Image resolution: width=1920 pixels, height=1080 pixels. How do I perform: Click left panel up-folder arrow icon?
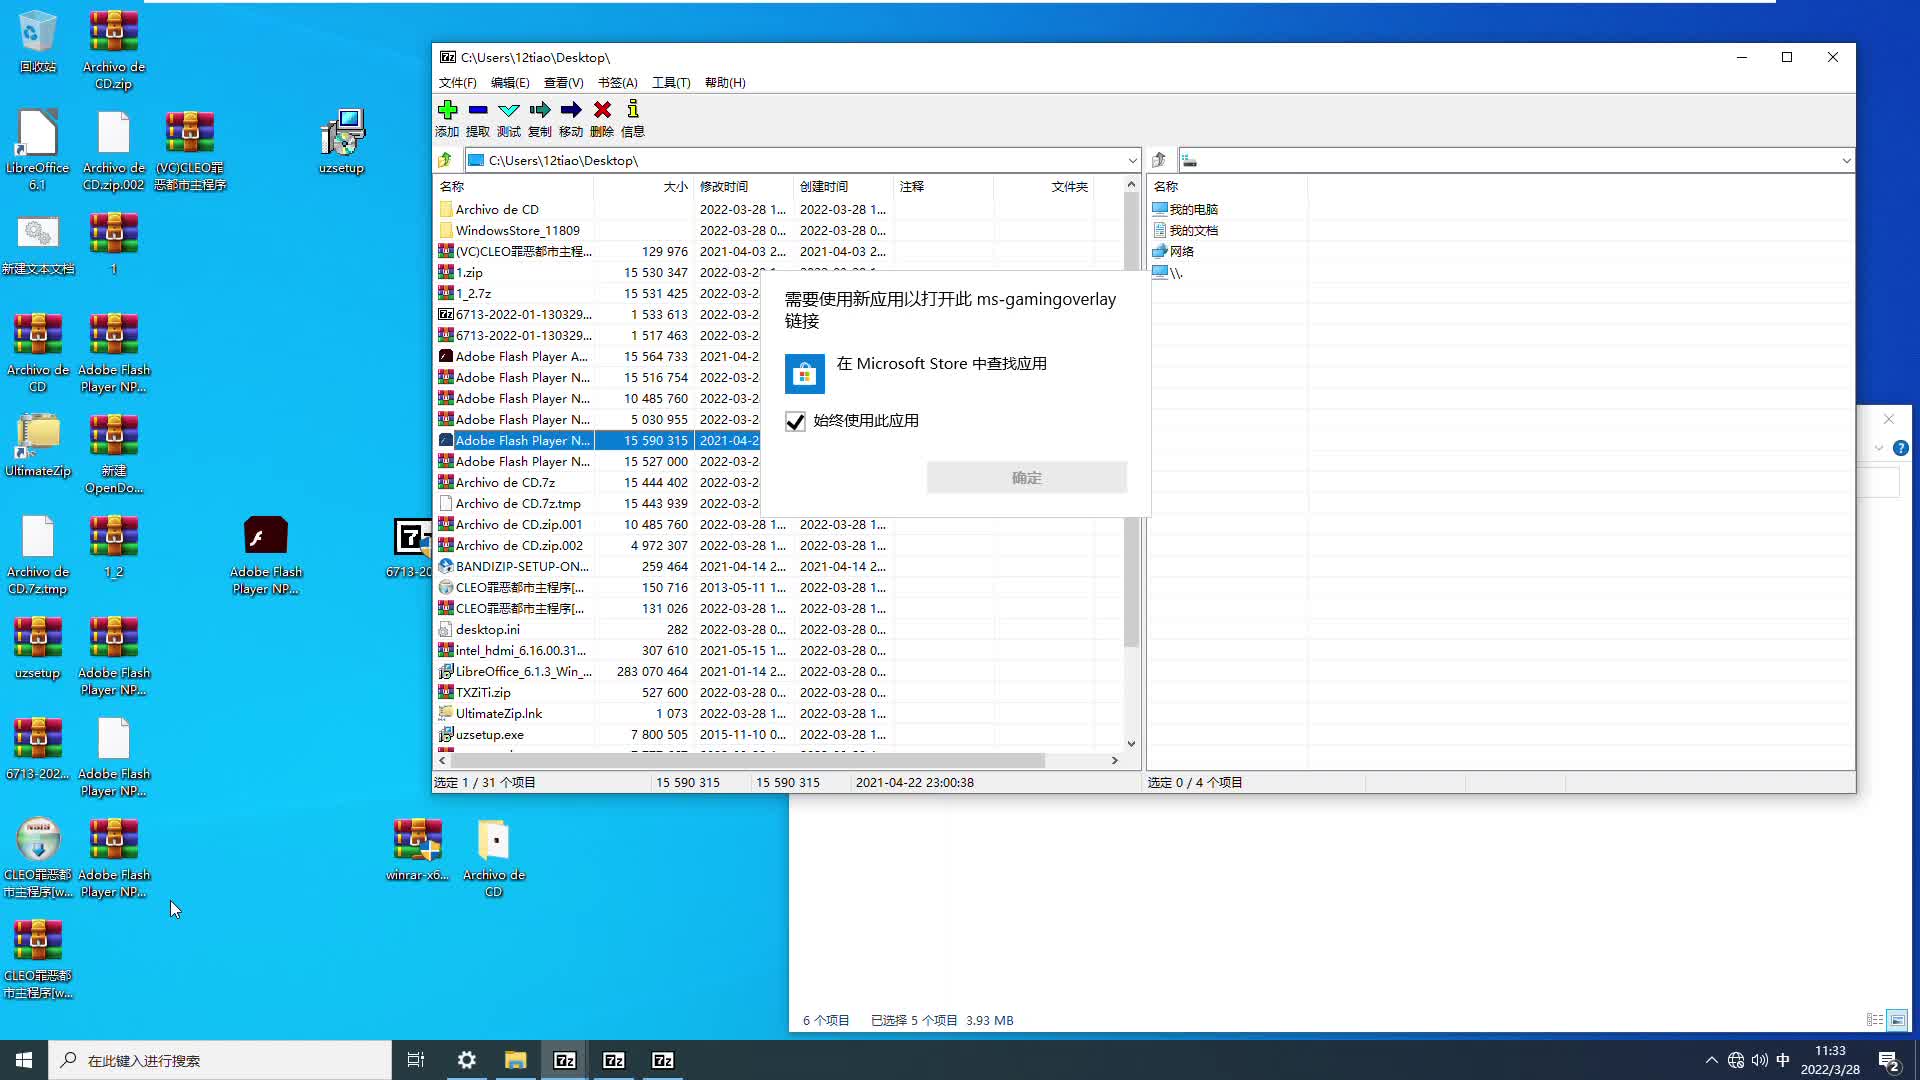(x=445, y=160)
